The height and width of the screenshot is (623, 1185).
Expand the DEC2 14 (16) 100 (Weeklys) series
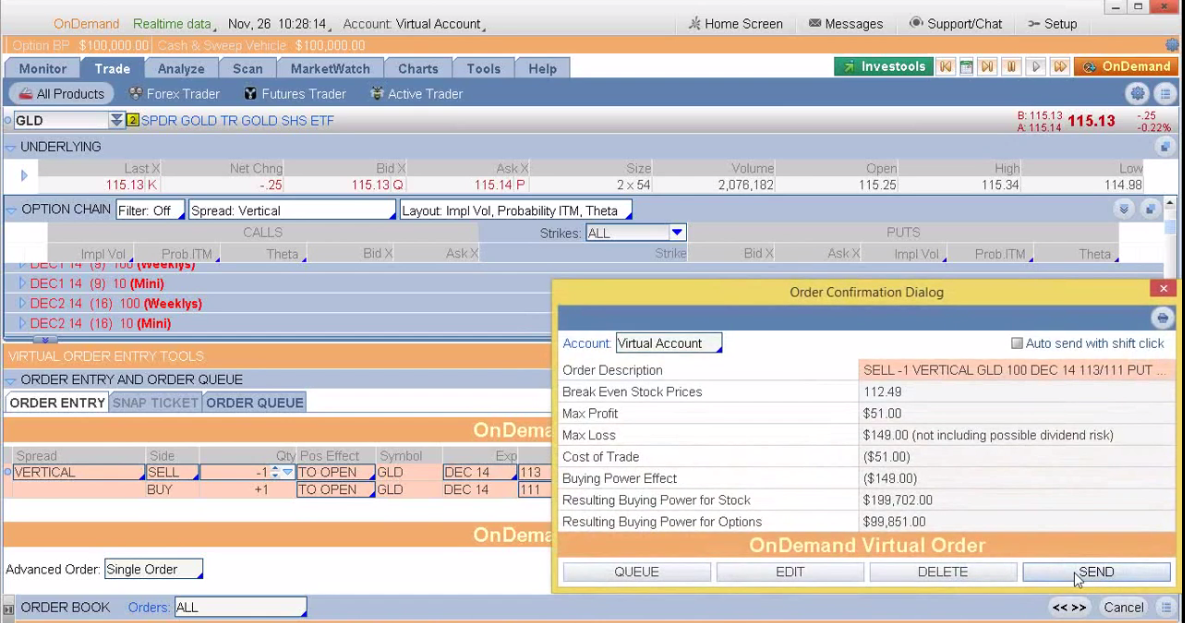pos(22,303)
